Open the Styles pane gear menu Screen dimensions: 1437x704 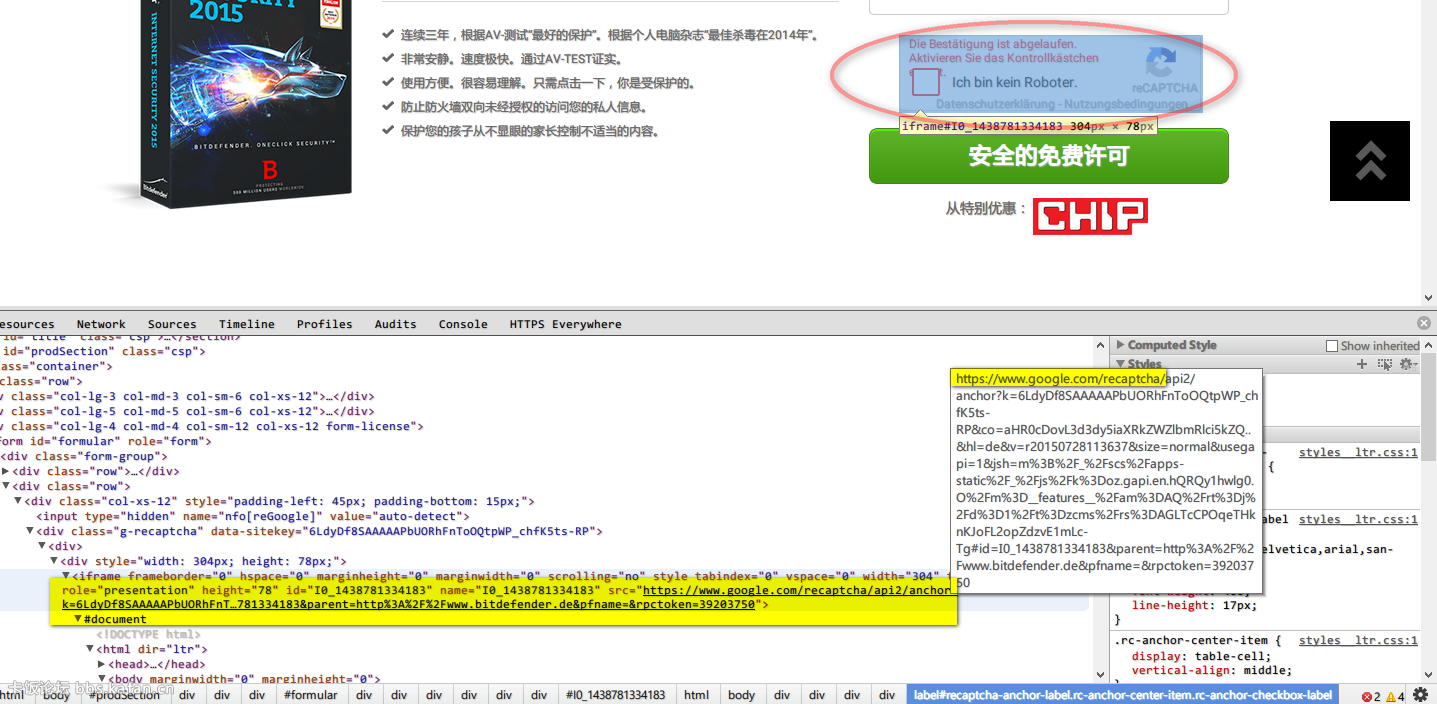[x=1409, y=364]
